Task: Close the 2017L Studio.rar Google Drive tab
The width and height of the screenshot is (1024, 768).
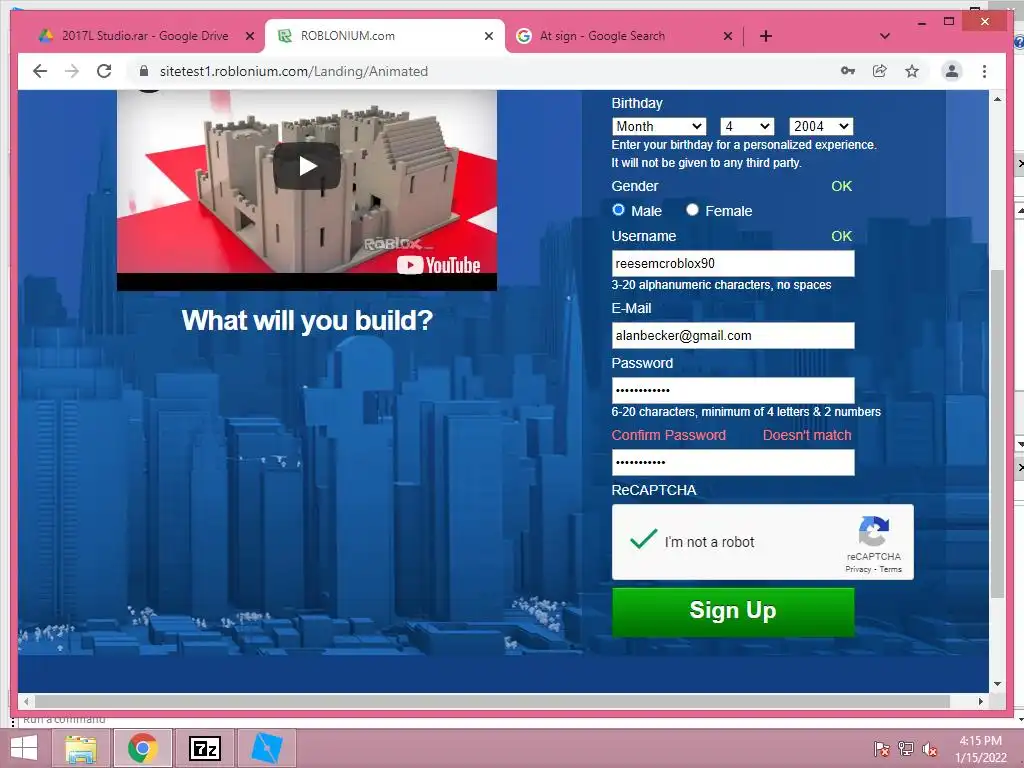Action: coord(249,36)
